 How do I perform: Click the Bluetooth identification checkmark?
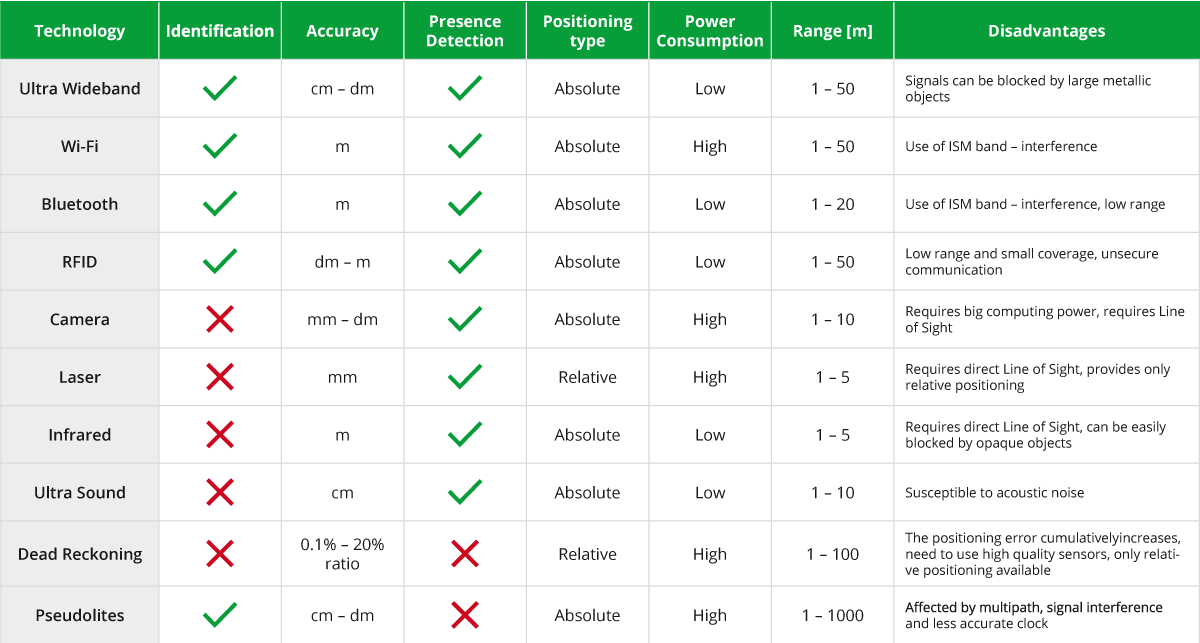click(x=220, y=204)
